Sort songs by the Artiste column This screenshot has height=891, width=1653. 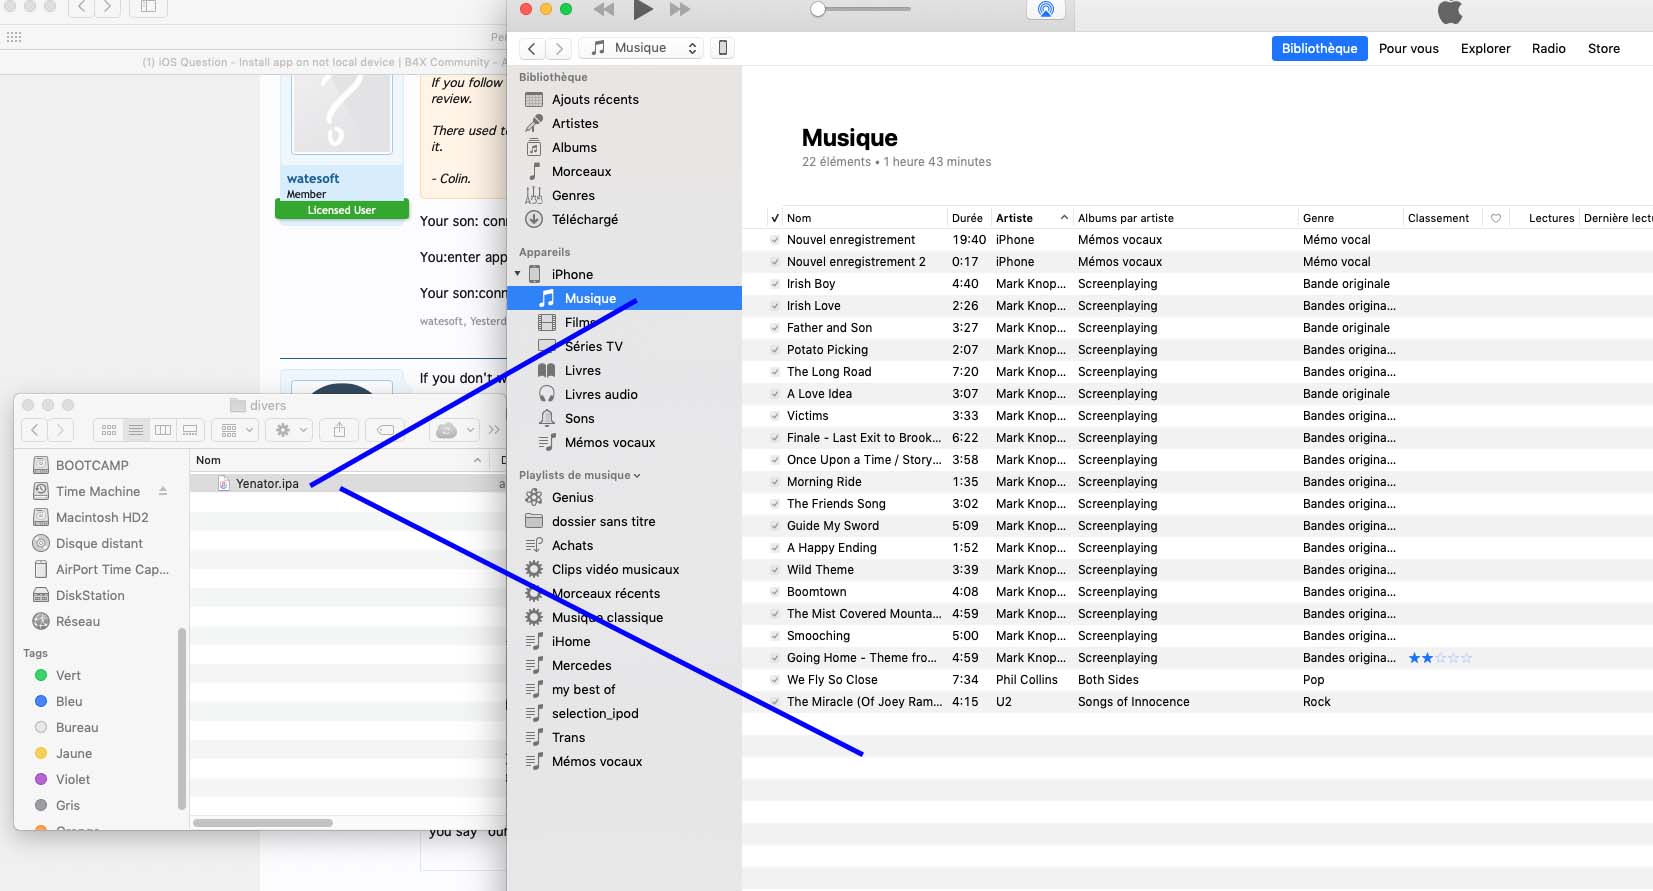(x=1032, y=218)
